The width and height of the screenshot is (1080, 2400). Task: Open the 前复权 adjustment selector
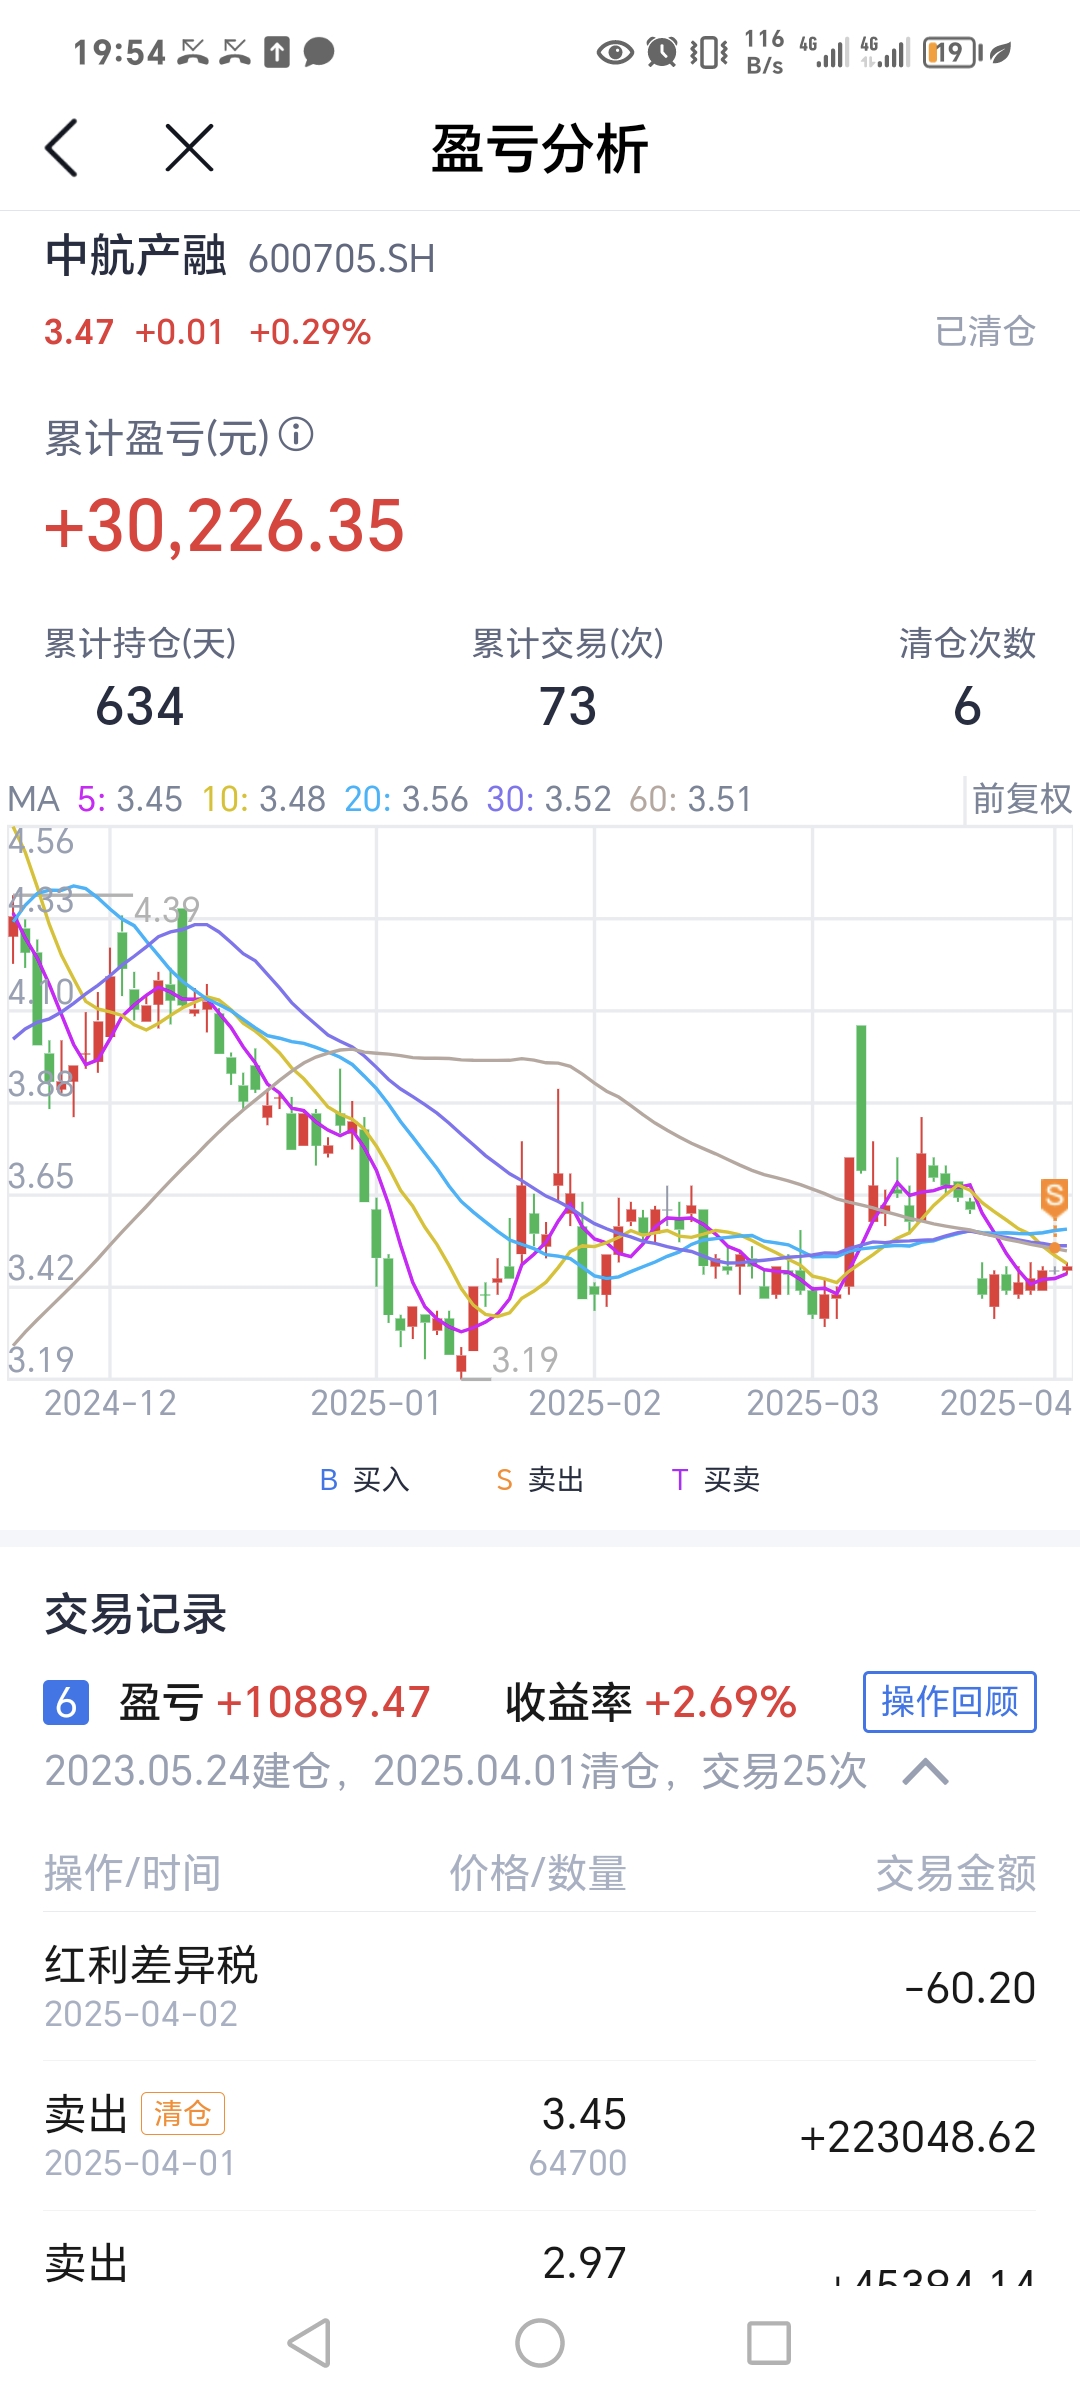coord(1021,799)
